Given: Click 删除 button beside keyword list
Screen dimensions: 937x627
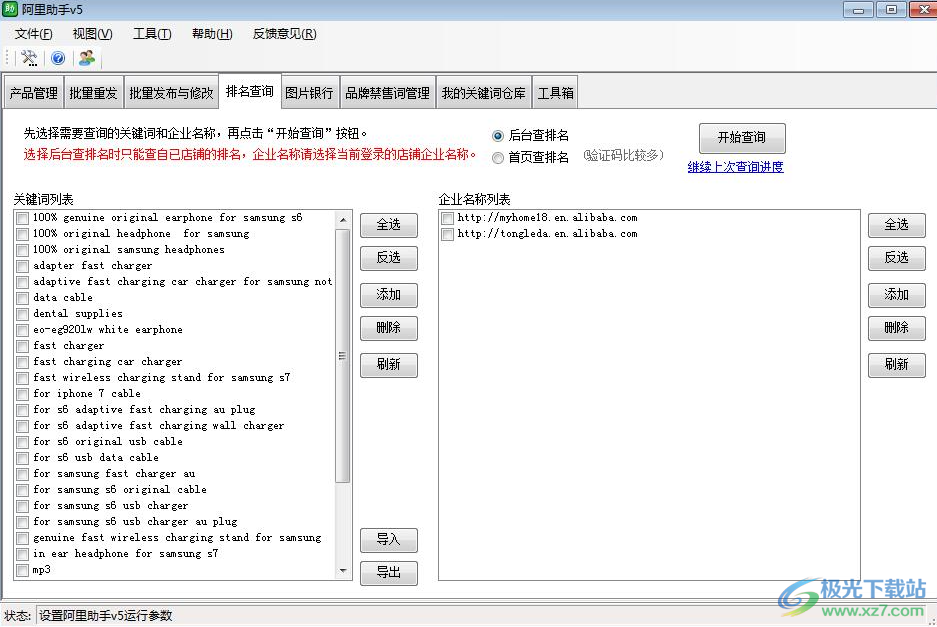Looking at the screenshot, I should pyautogui.click(x=388, y=328).
